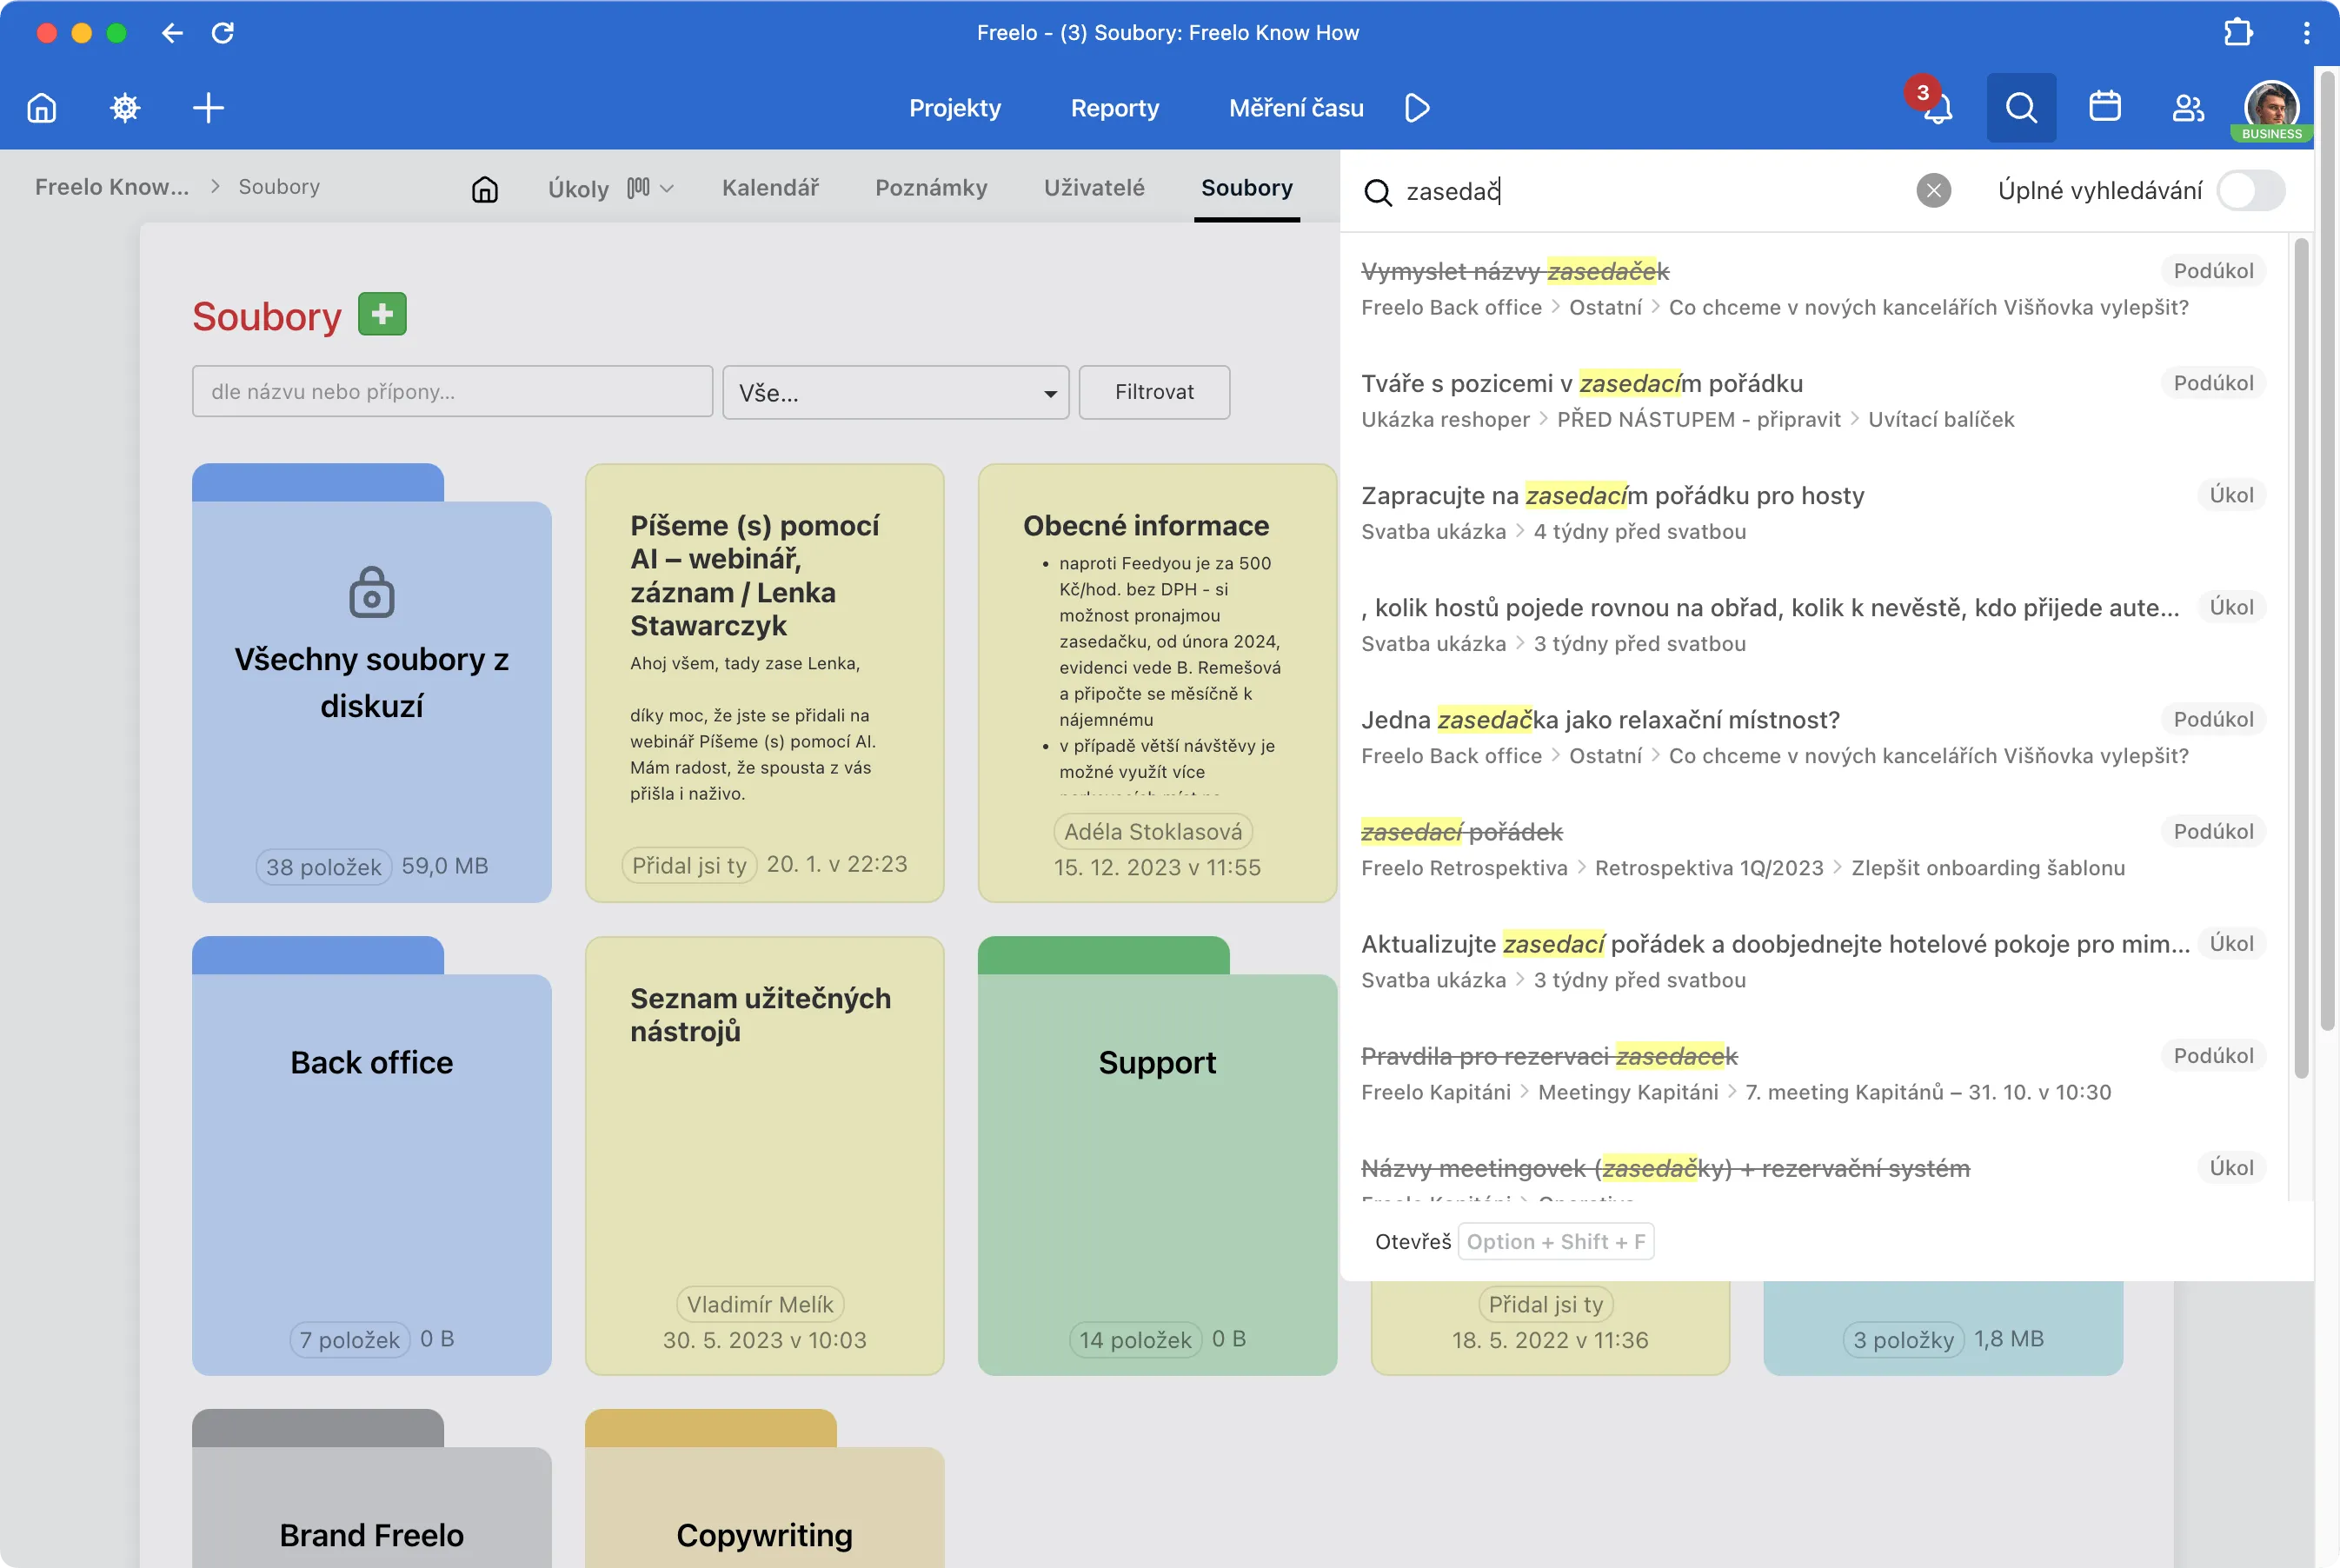2340x1568 pixels.
Task: Open Projekty menu
Action: [955, 107]
